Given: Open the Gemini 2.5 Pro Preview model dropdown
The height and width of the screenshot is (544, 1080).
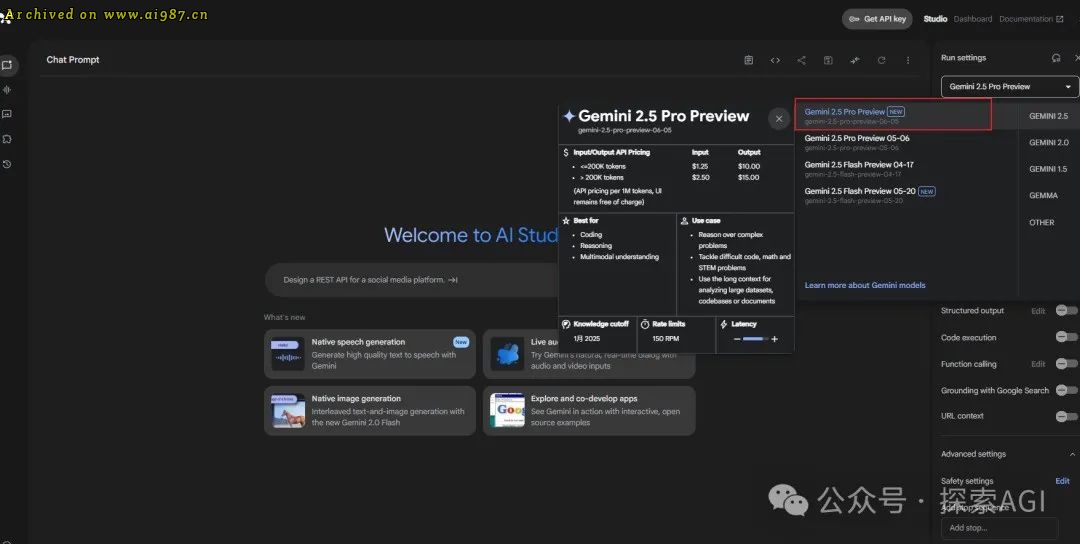Looking at the screenshot, I should coord(1010,87).
